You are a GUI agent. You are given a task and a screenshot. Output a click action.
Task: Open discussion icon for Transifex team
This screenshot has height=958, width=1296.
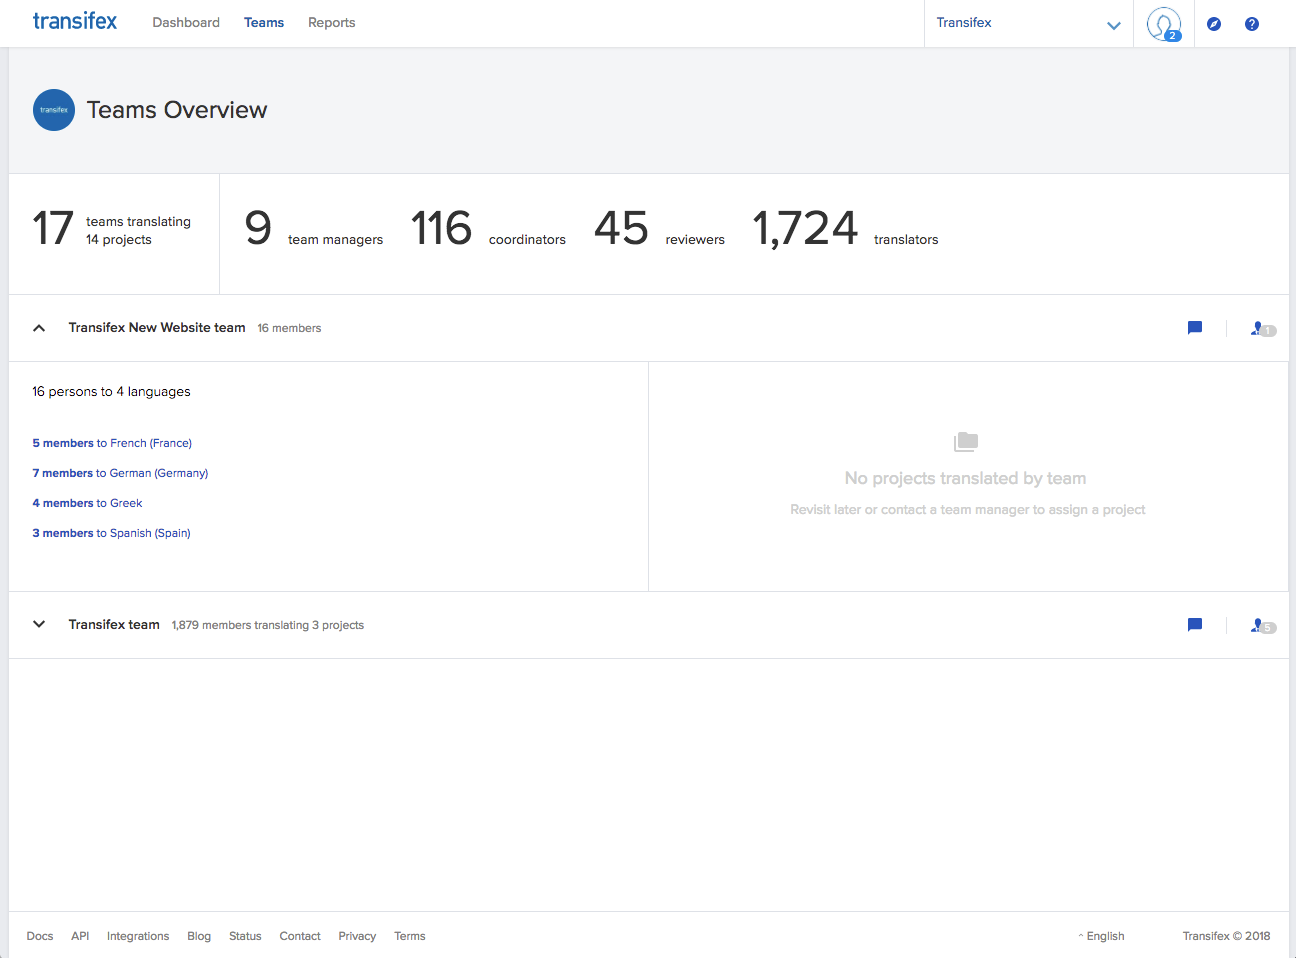1194,625
